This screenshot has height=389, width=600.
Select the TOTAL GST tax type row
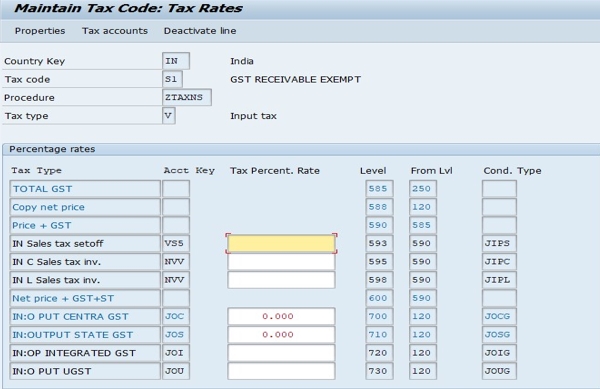(85, 189)
